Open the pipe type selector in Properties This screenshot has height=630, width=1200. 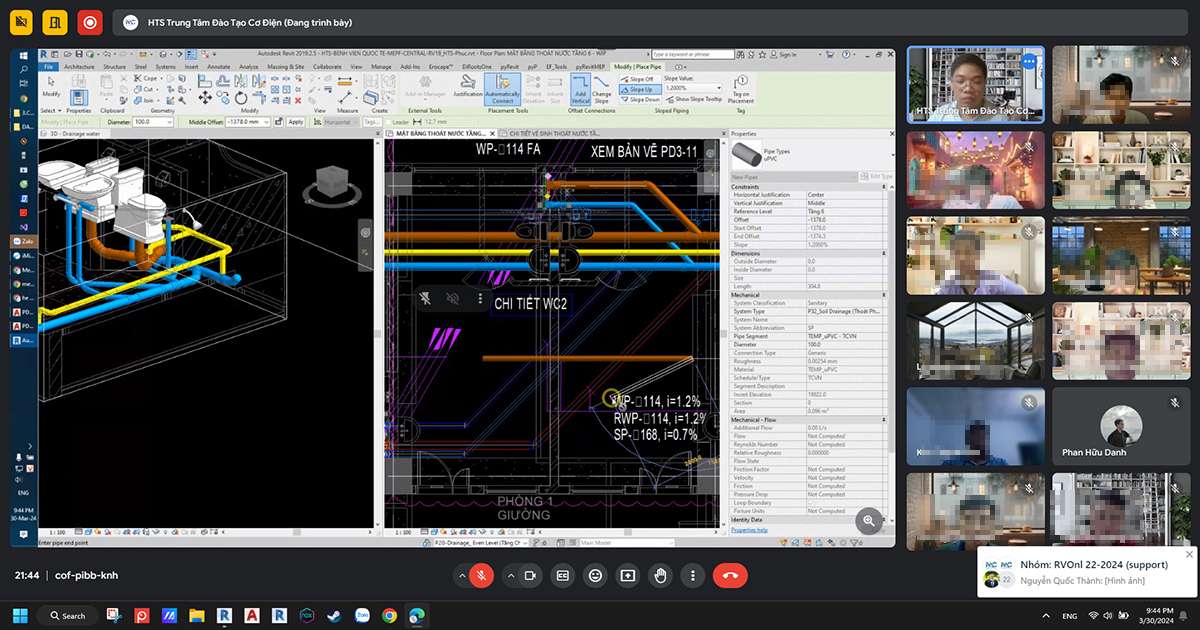(x=810, y=155)
